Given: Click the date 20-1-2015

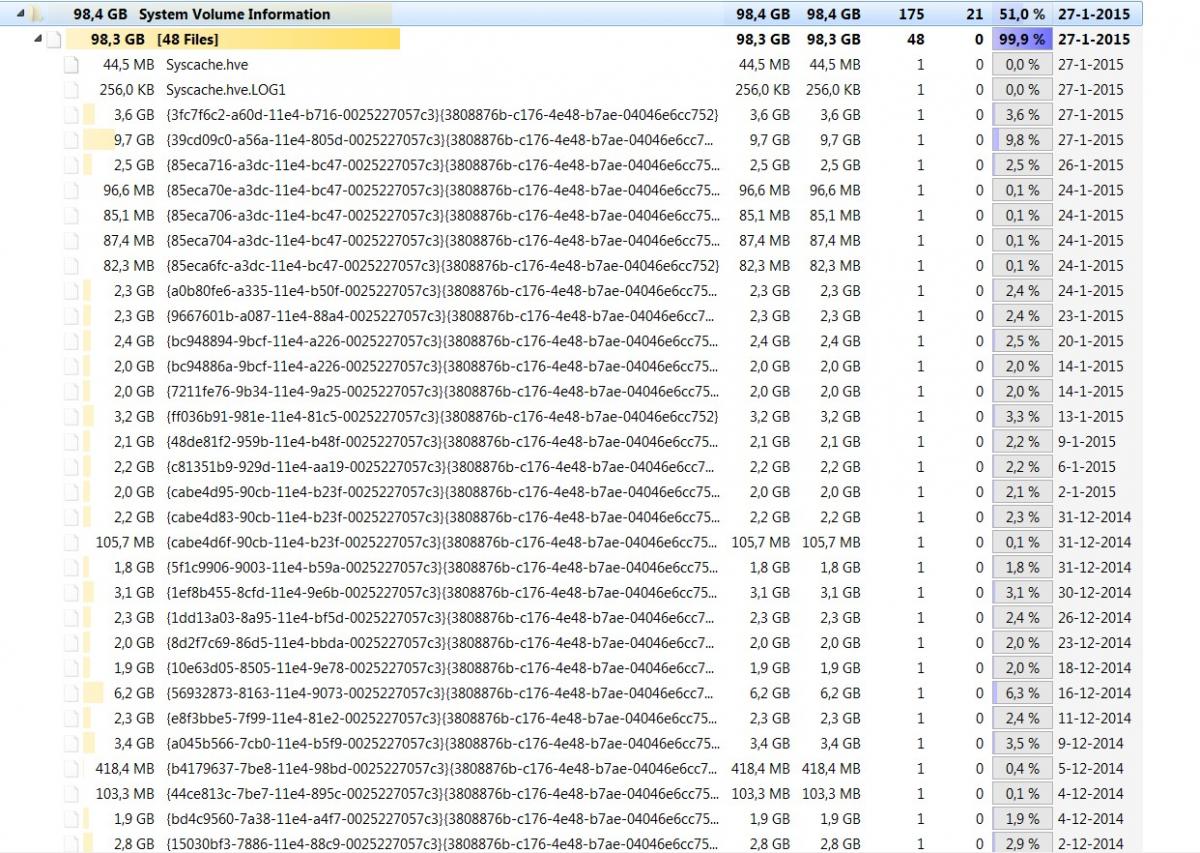Looking at the screenshot, I should (1090, 341).
